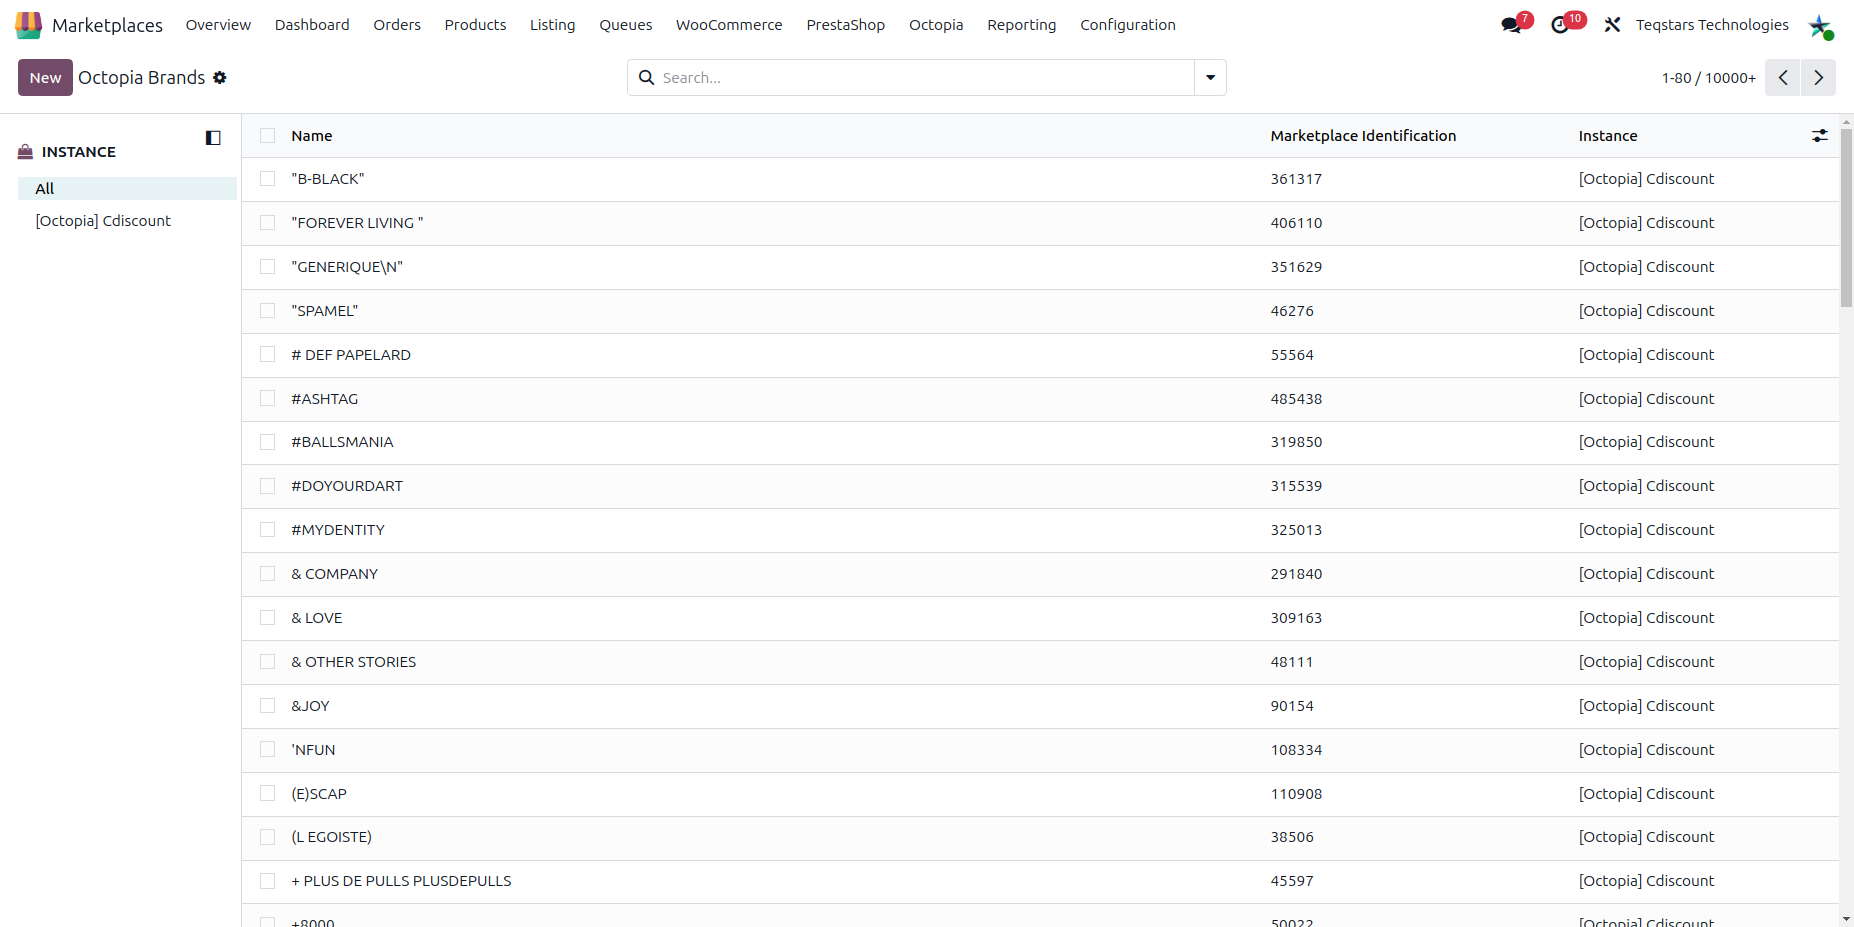Open Octopia Brands gear settings
This screenshot has height=927, width=1854.
click(x=220, y=78)
